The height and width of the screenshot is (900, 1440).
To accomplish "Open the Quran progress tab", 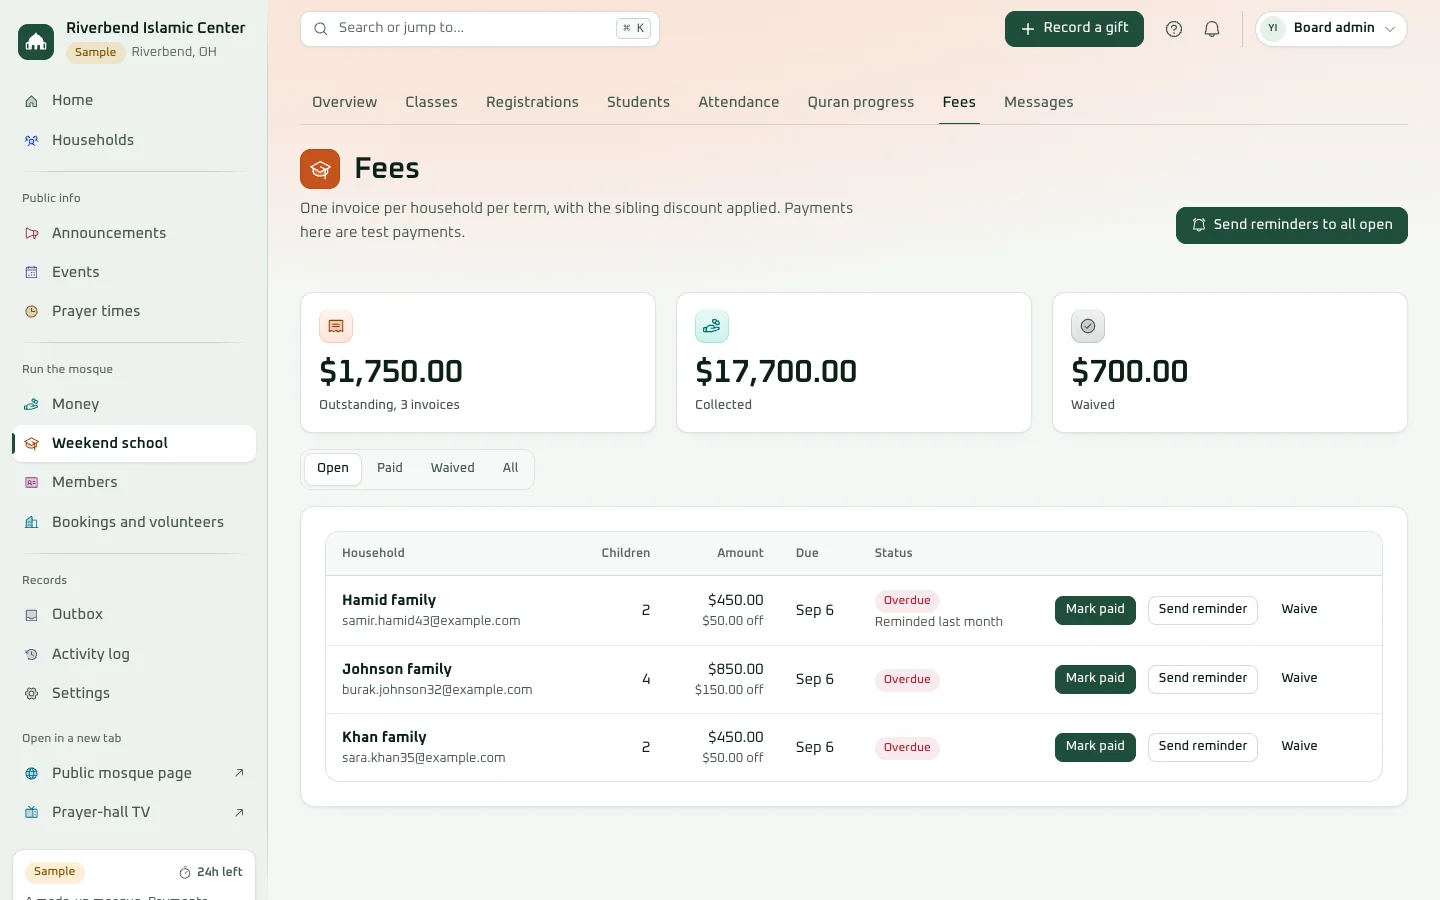I will tap(861, 102).
